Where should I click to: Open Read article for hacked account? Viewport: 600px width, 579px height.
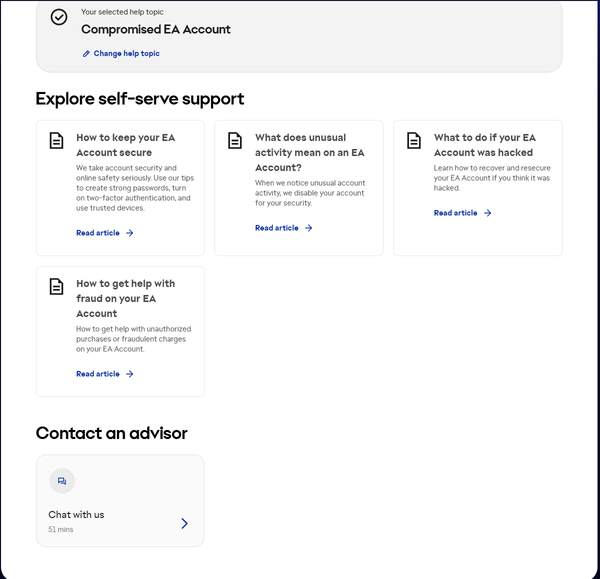(x=456, y=213)
